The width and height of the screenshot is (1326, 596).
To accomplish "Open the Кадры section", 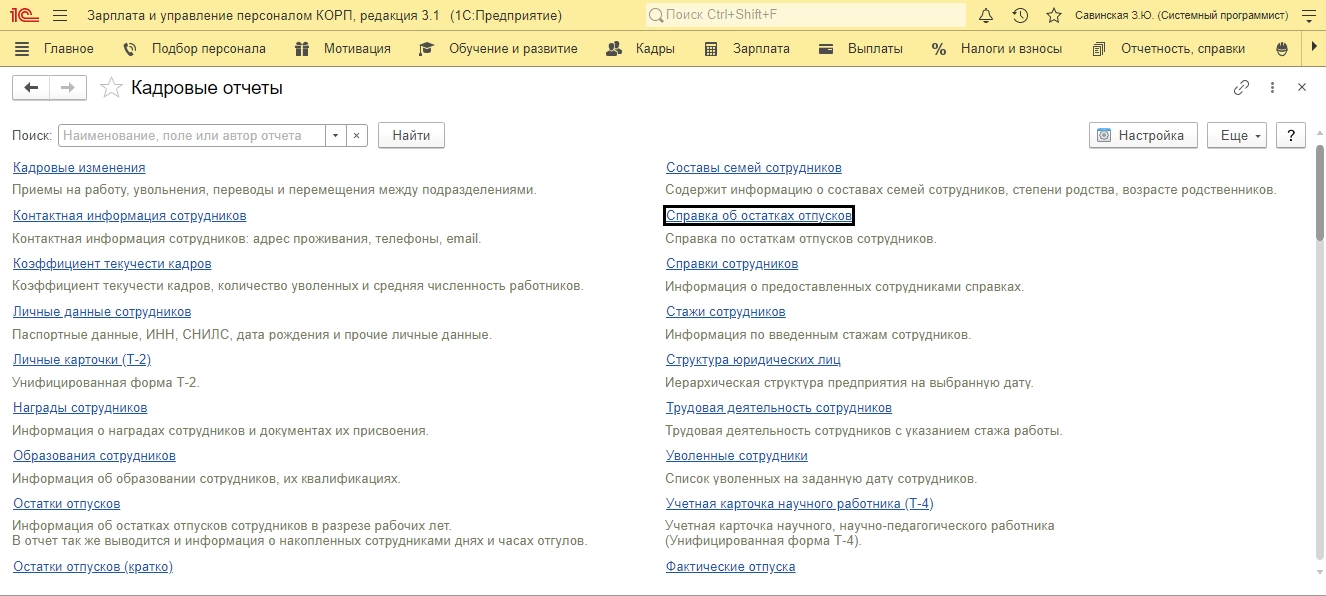I will pos(641,48).
